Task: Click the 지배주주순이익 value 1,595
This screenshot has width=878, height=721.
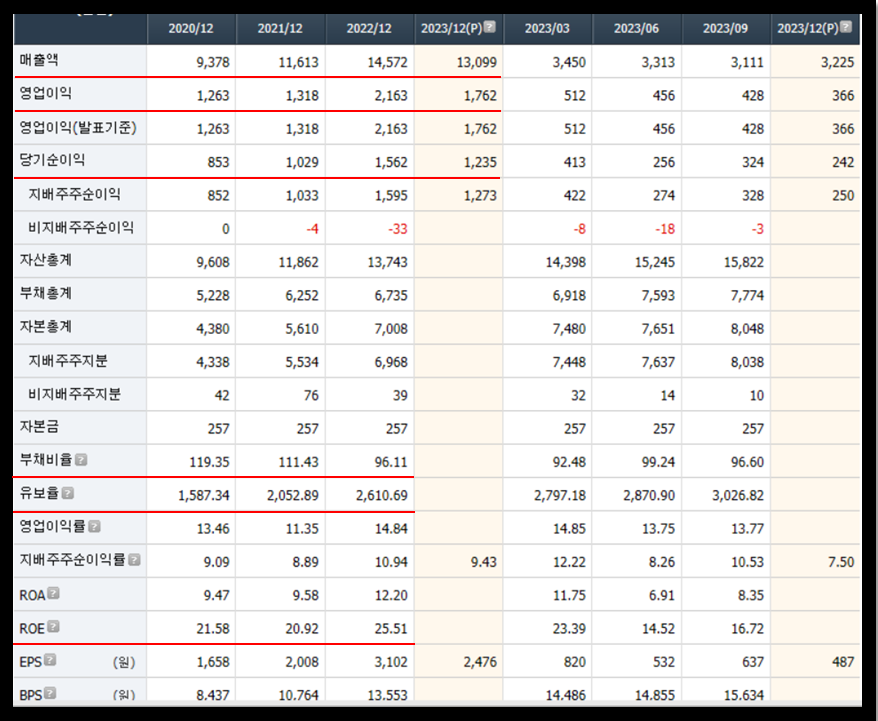Action: coord(391,195)
